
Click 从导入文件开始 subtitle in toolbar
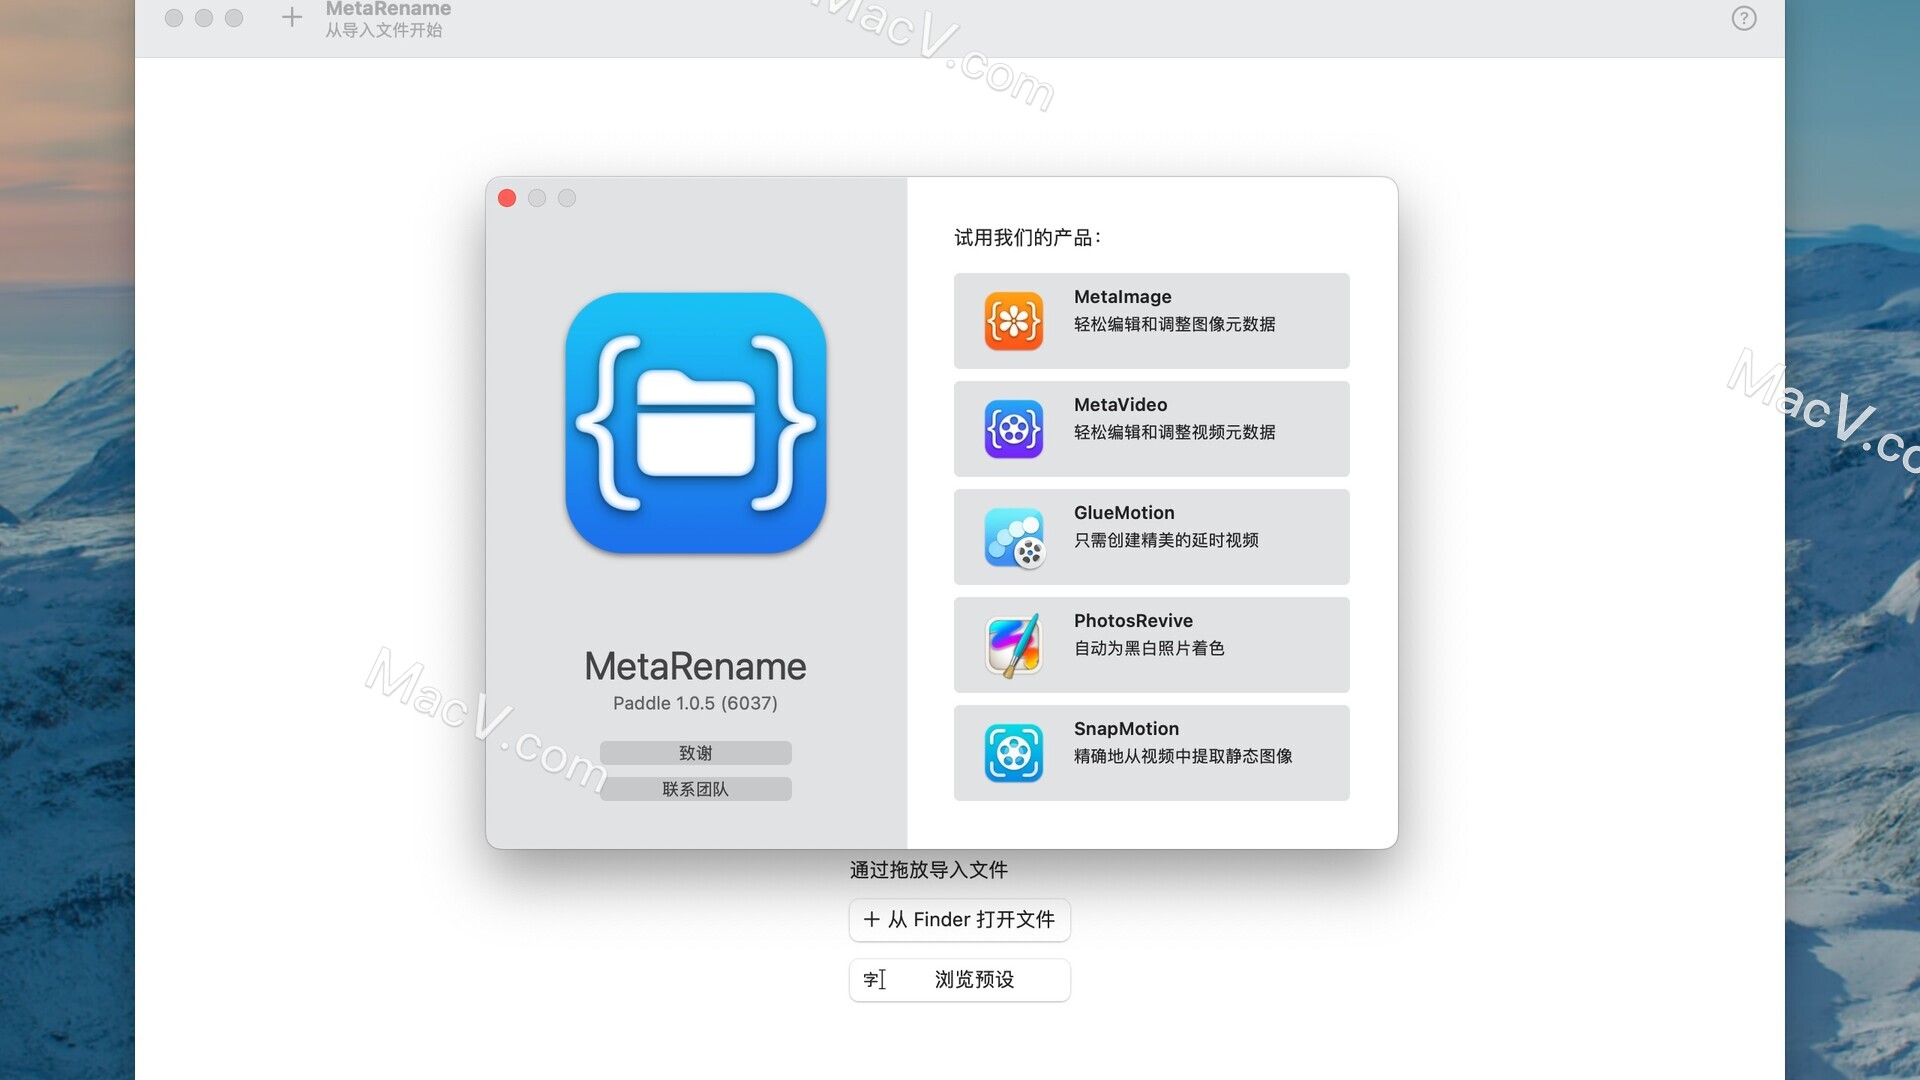point(383,30)
